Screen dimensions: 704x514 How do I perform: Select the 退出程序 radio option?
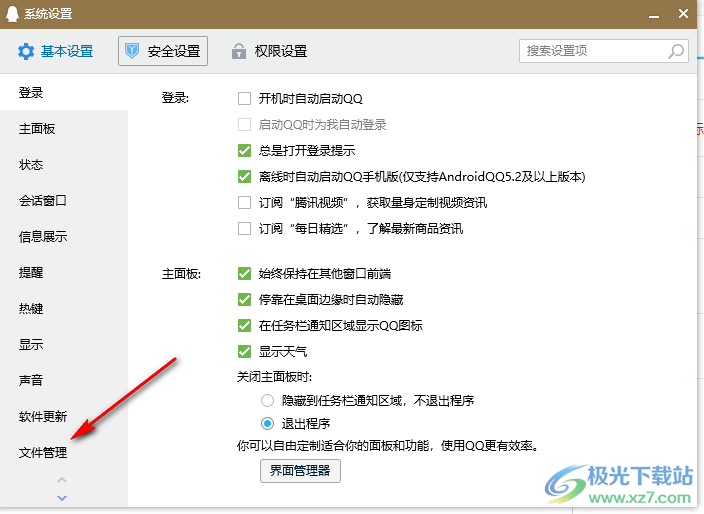[x=267, y=423]
